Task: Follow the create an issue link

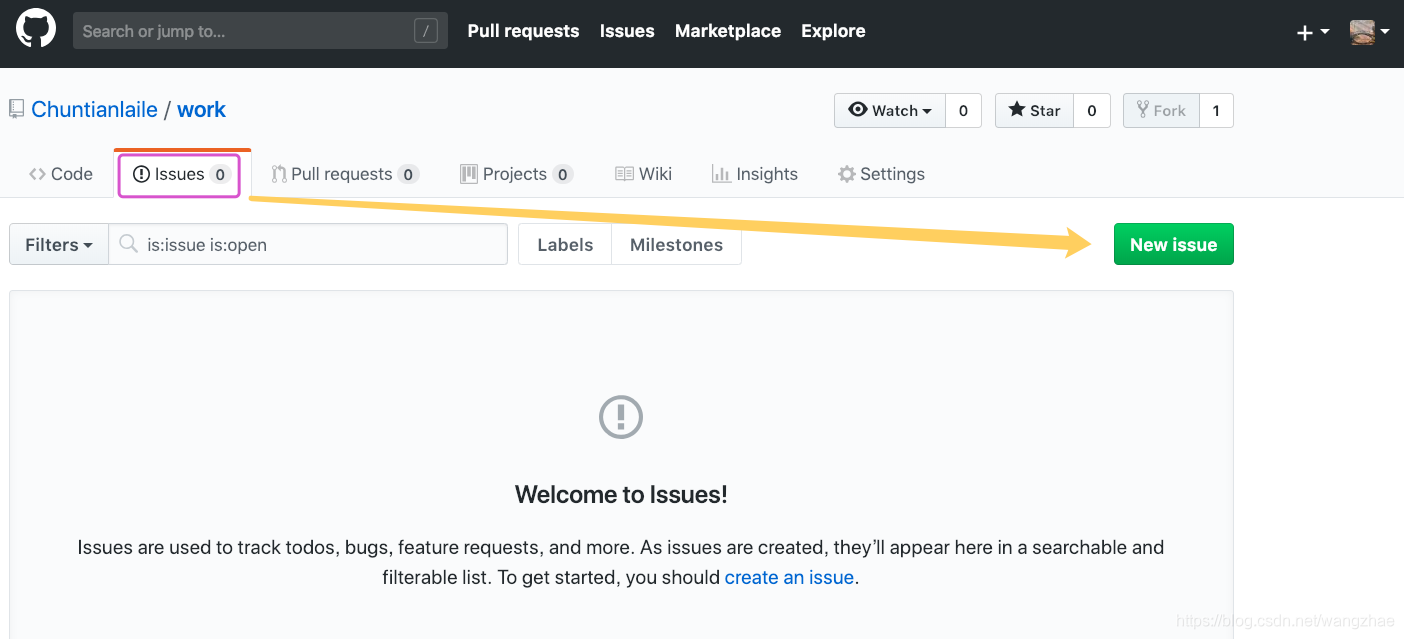Action: [x=789, y=577]
